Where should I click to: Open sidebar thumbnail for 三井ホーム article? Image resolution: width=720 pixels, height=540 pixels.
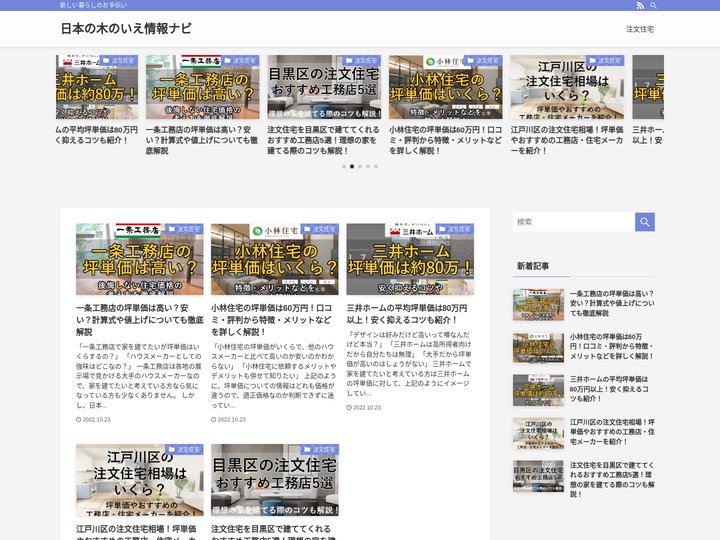click(538, 390)
